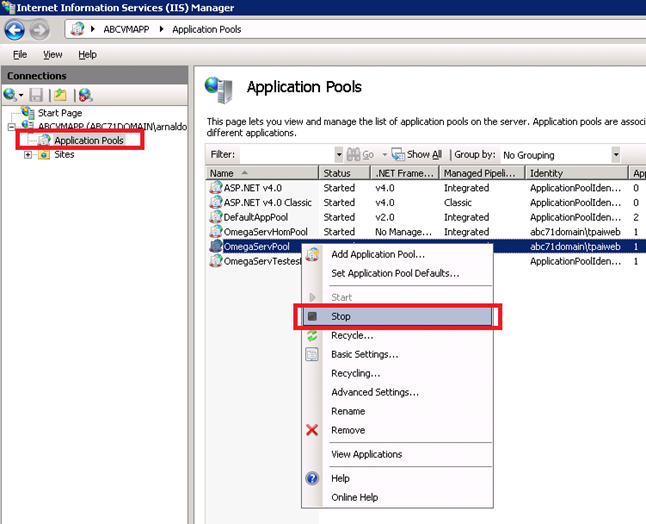Click the Help question mark icon
Image resolution: width=646 pixels, height=524 pixels.
coord(312,478)
